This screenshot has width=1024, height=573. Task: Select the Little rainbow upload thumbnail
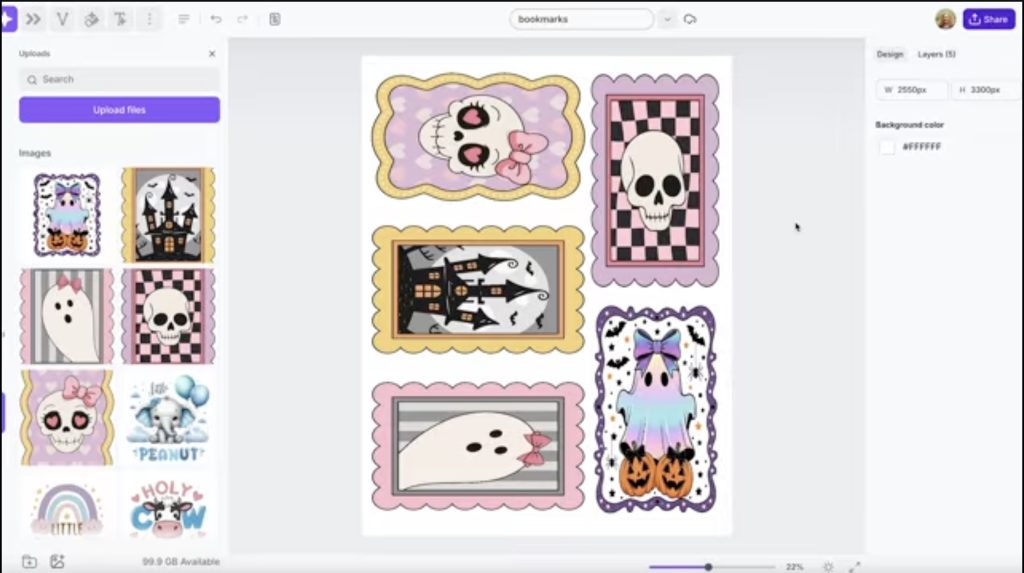67,510
